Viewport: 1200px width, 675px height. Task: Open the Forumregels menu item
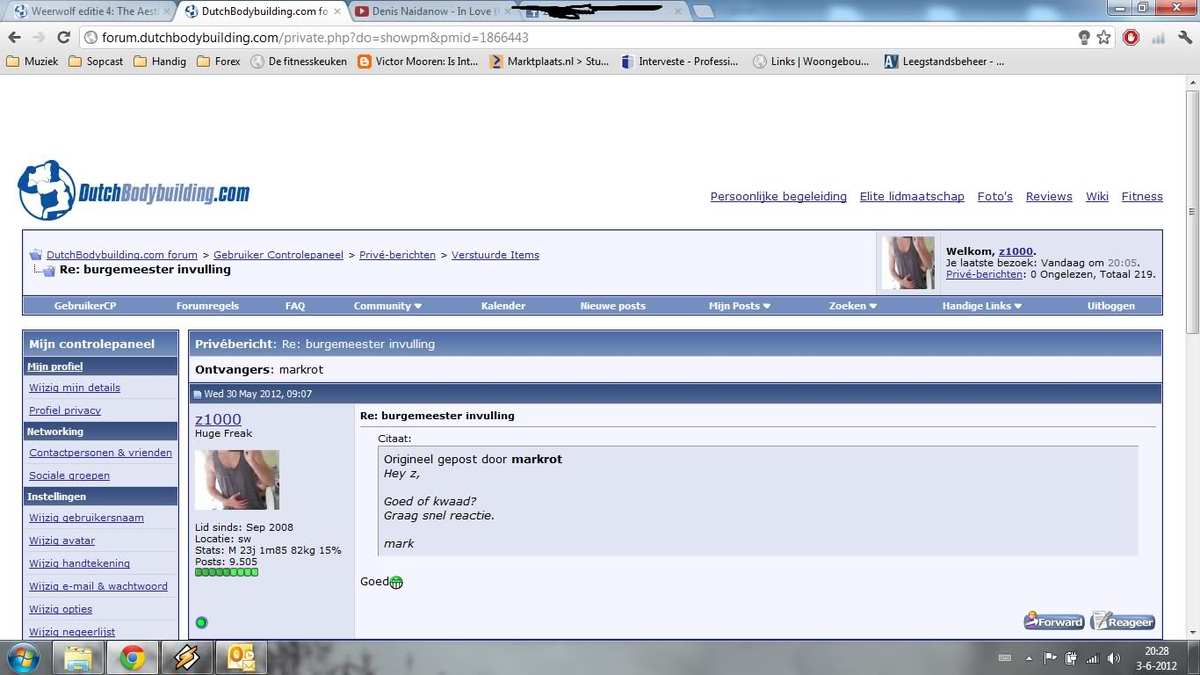pos(207,306)
